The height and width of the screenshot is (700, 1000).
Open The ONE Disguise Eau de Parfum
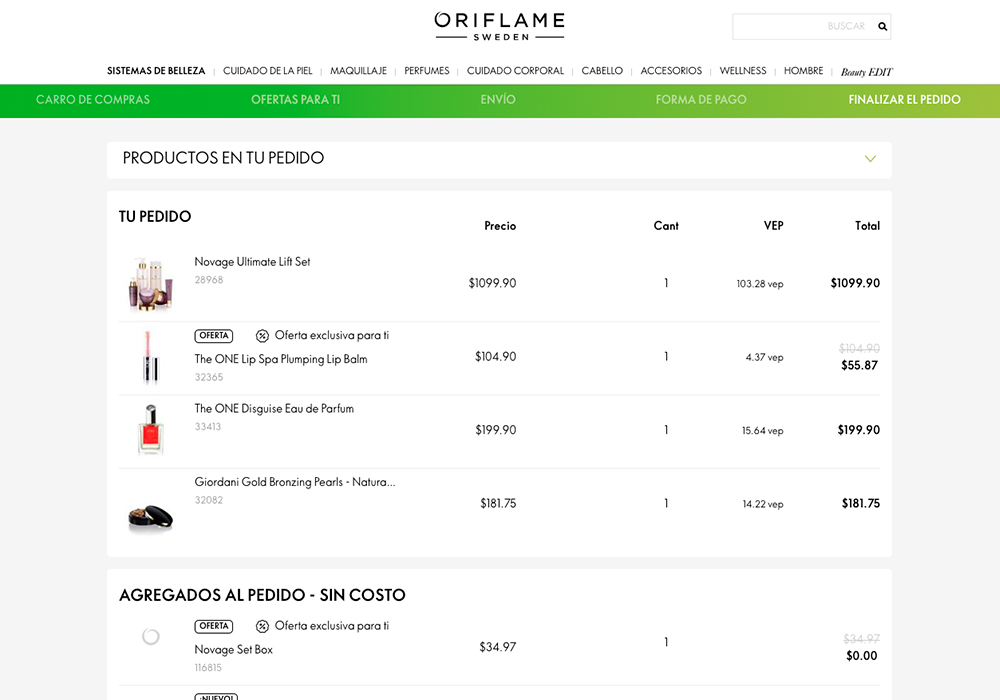click(274, 409)
